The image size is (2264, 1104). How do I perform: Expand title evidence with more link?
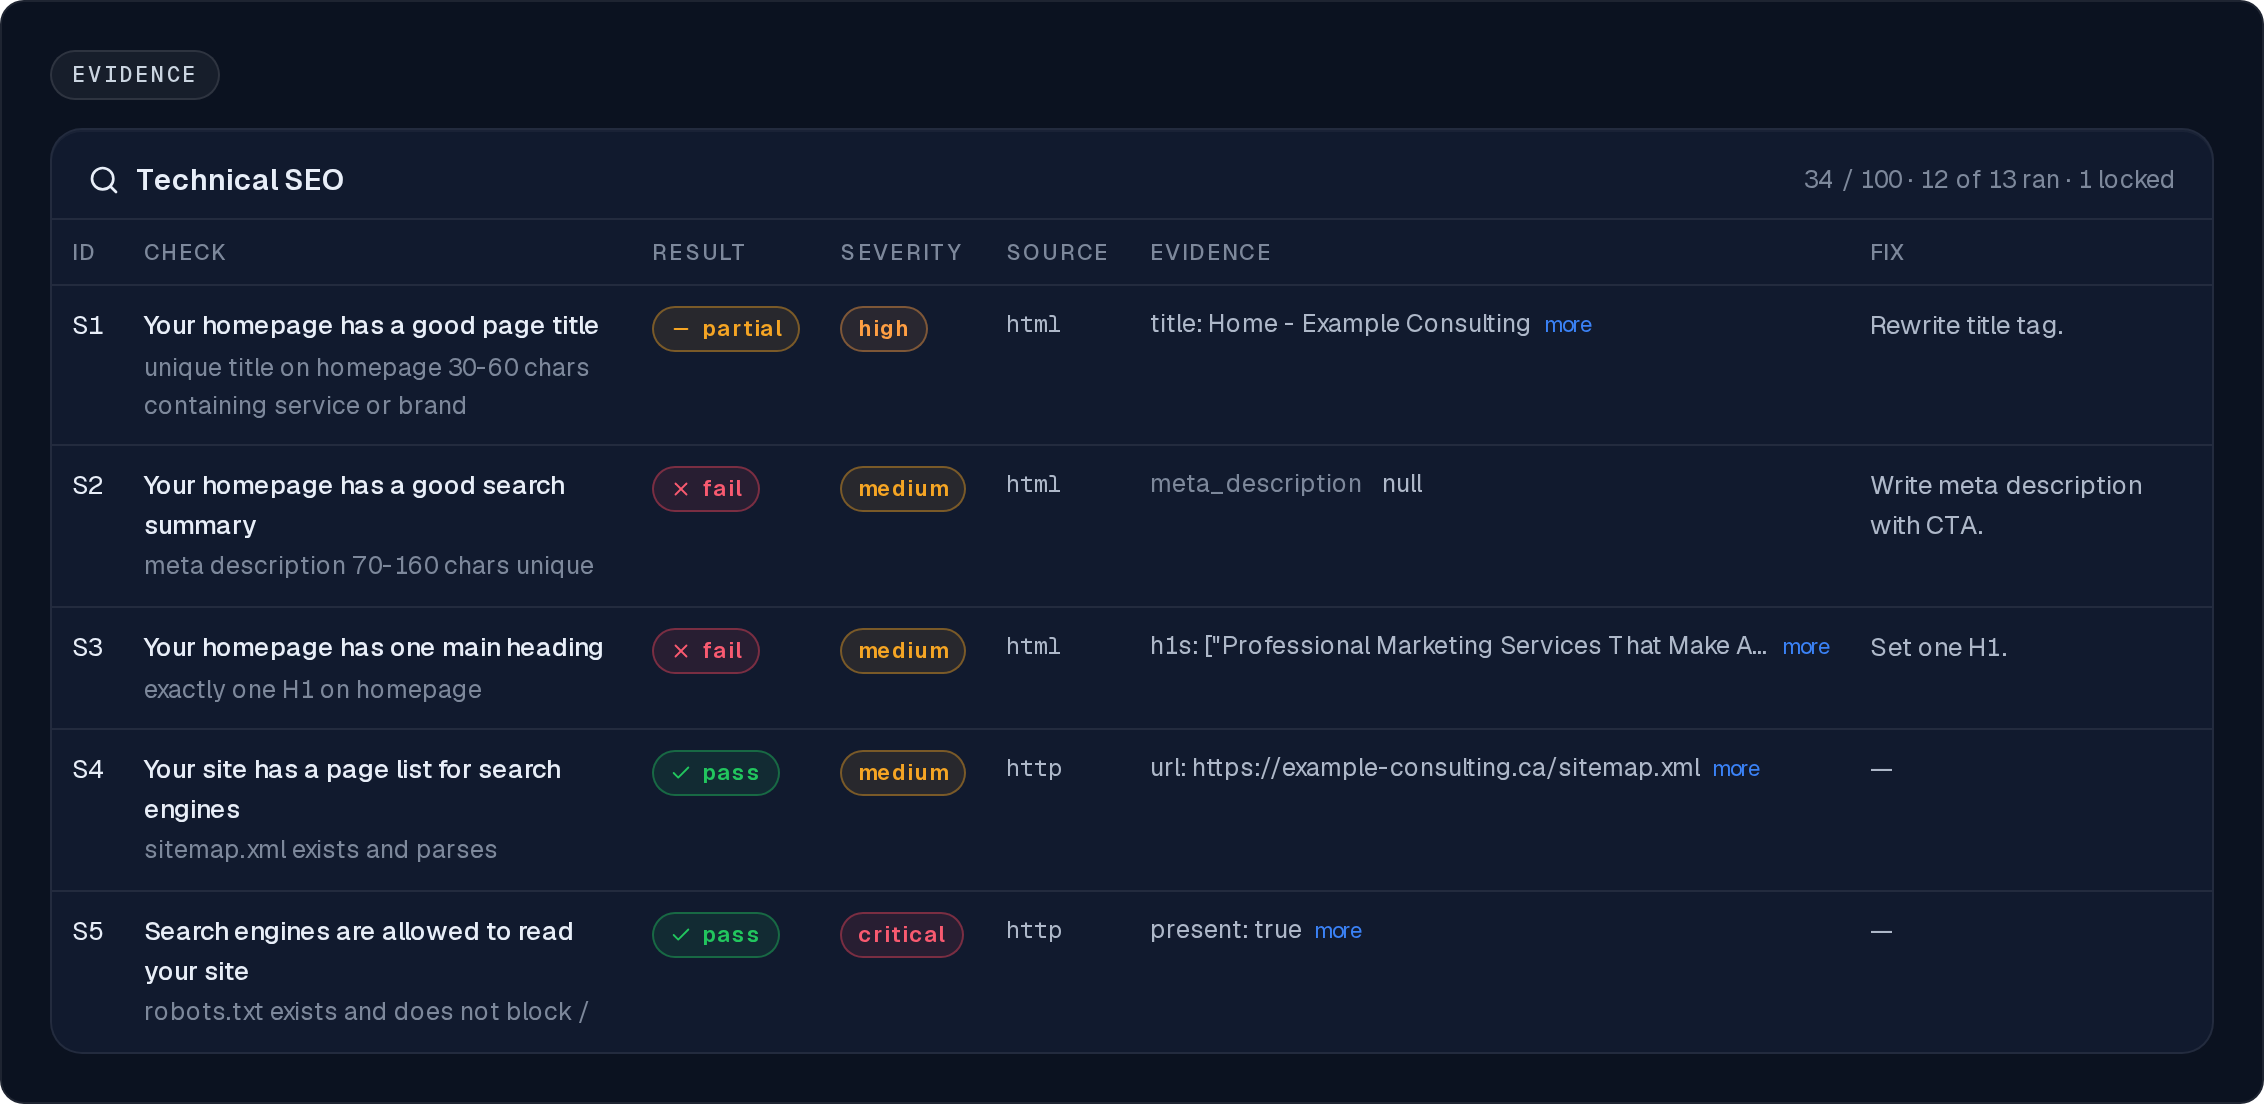[x=1568, y=325]
